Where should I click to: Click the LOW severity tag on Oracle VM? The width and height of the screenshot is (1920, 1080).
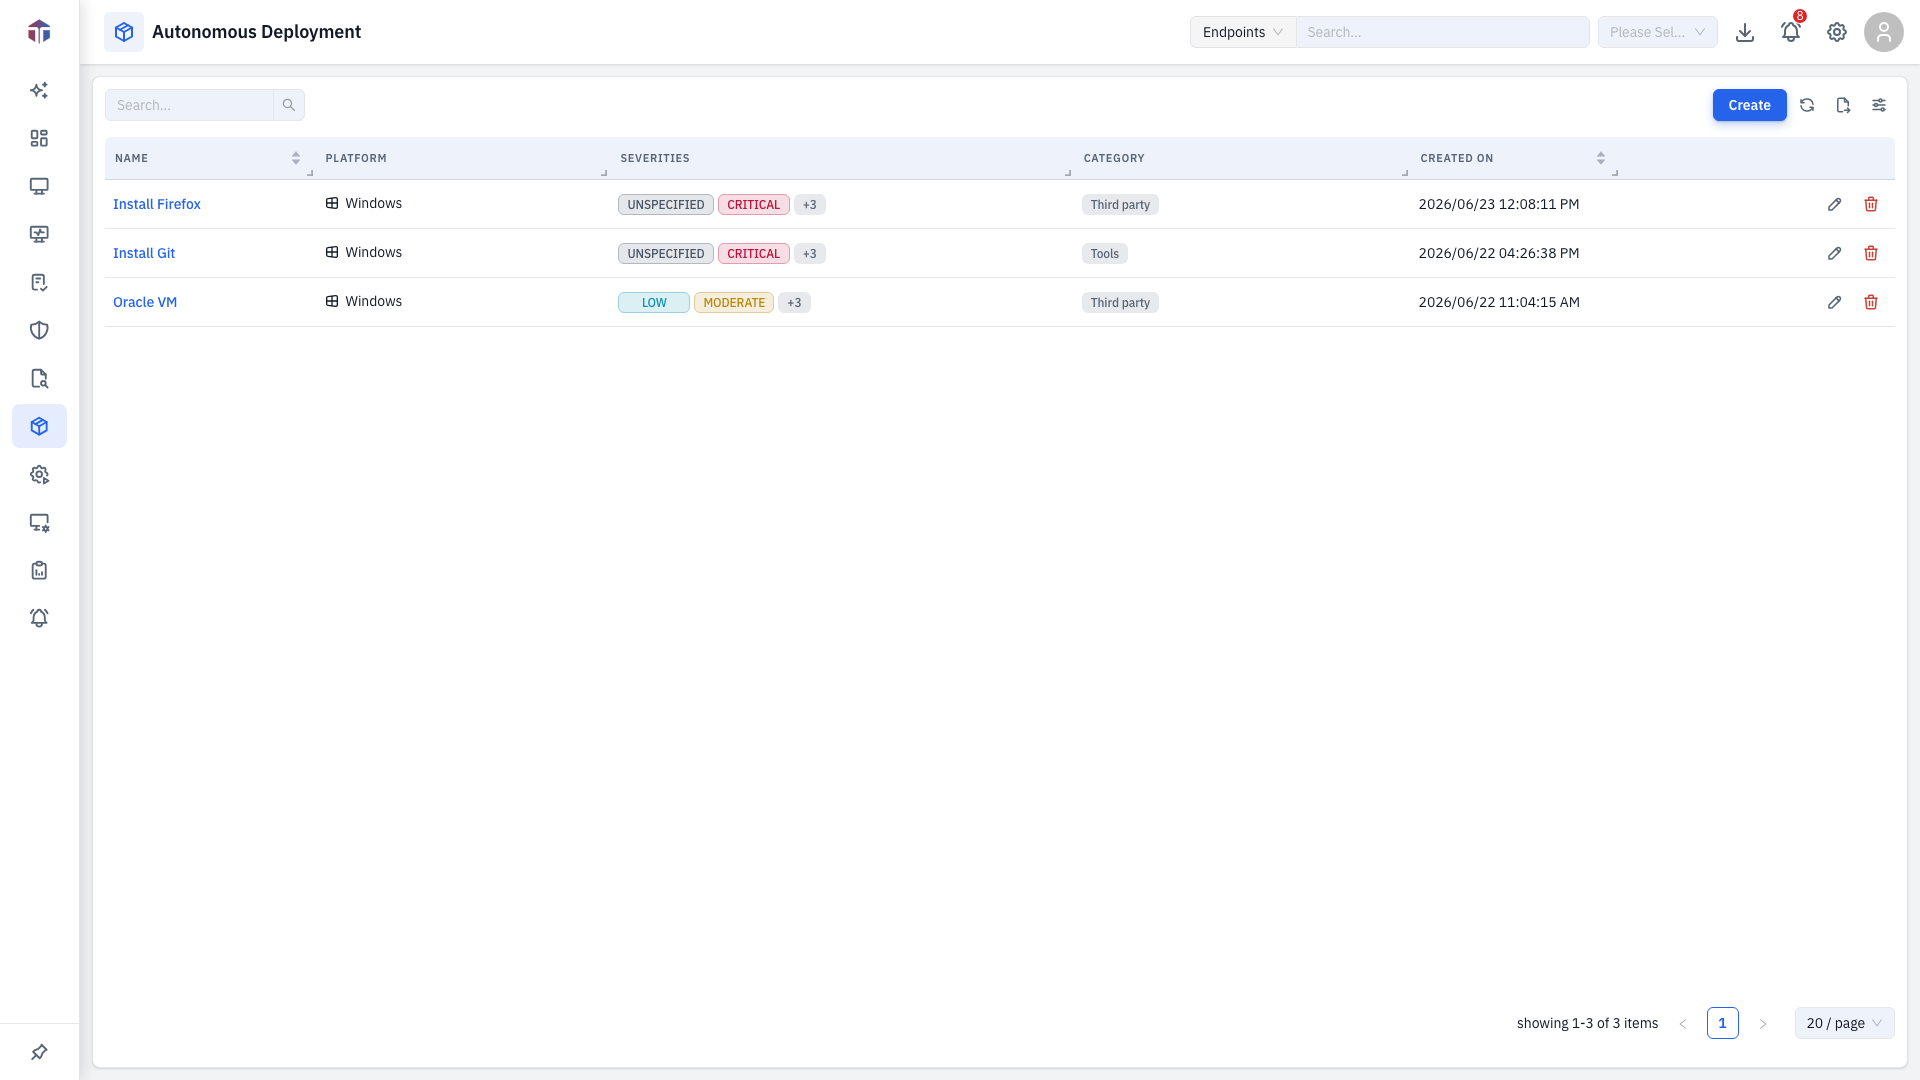(x=654, y=302)
